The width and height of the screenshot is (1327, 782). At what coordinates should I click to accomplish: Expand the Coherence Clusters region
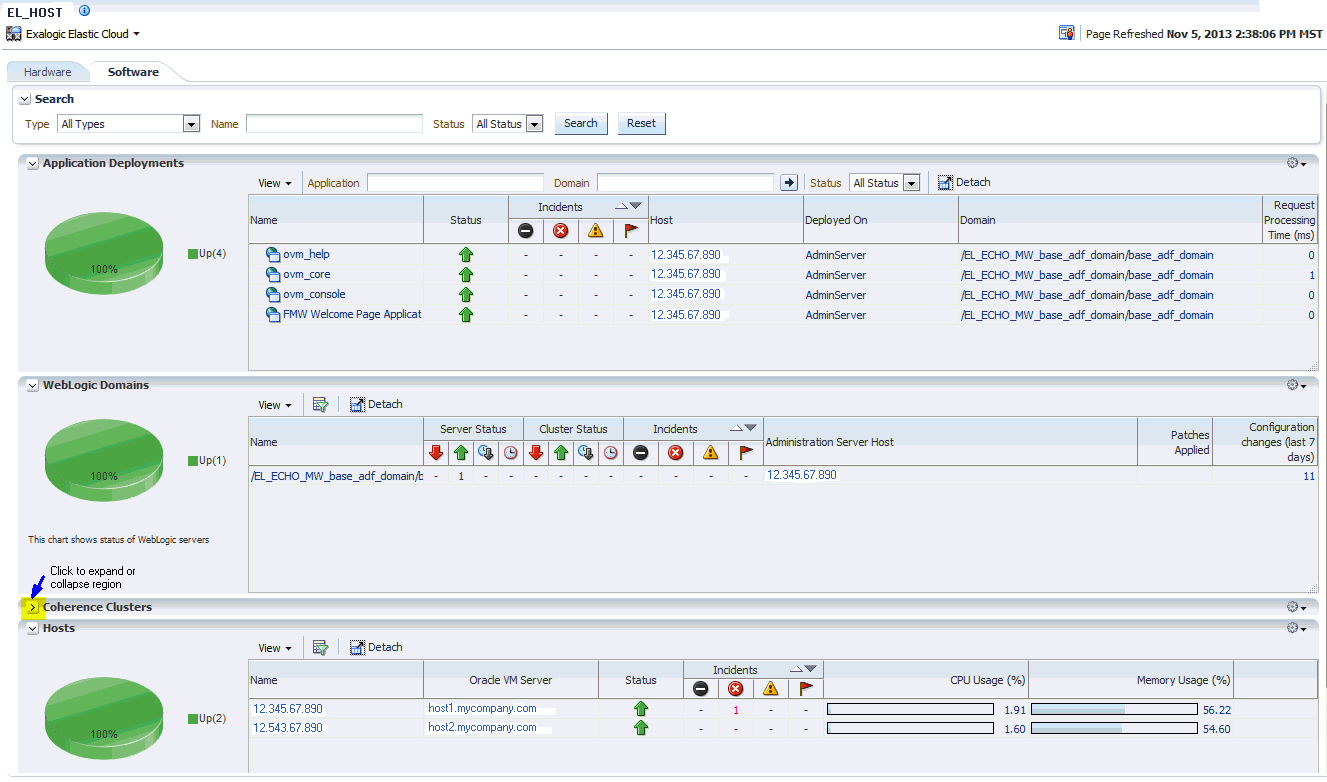[32, 607]
